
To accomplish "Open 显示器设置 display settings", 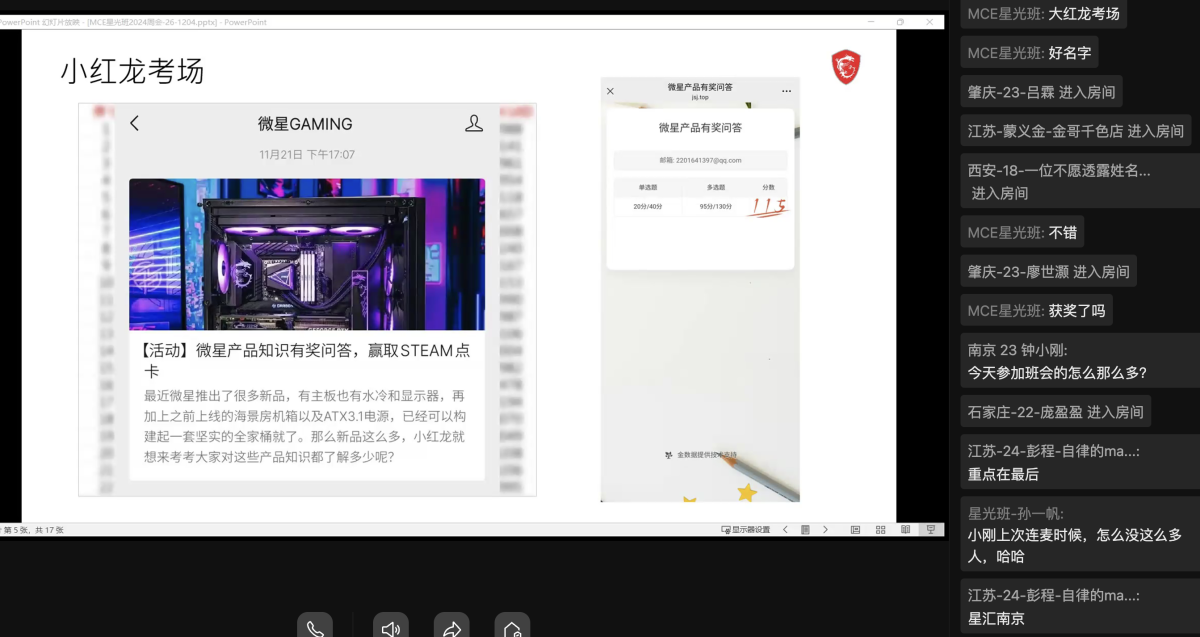I will tap(746, 530).
